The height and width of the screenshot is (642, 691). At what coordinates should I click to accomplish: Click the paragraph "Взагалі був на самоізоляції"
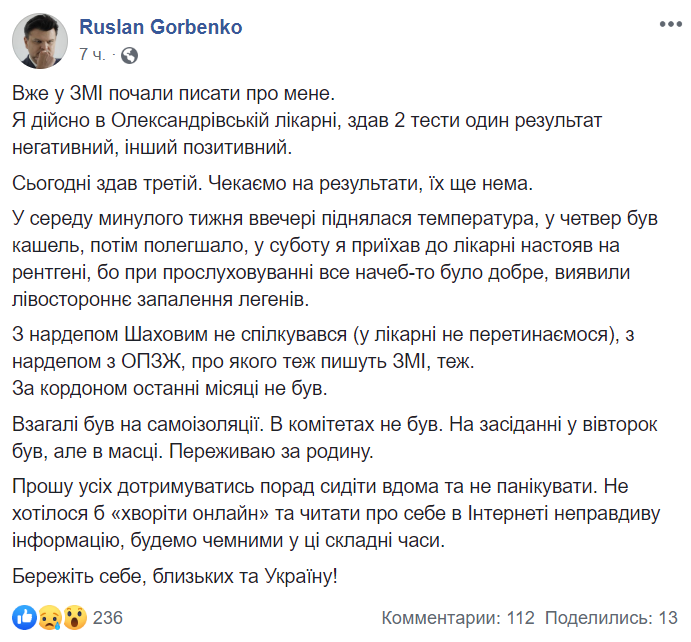coord(335,438)
